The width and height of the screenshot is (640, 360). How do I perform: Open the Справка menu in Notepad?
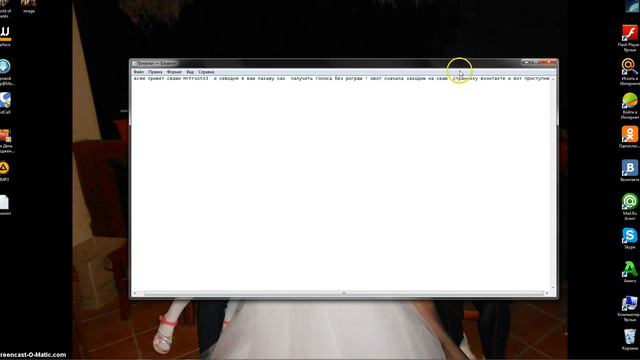206,72
